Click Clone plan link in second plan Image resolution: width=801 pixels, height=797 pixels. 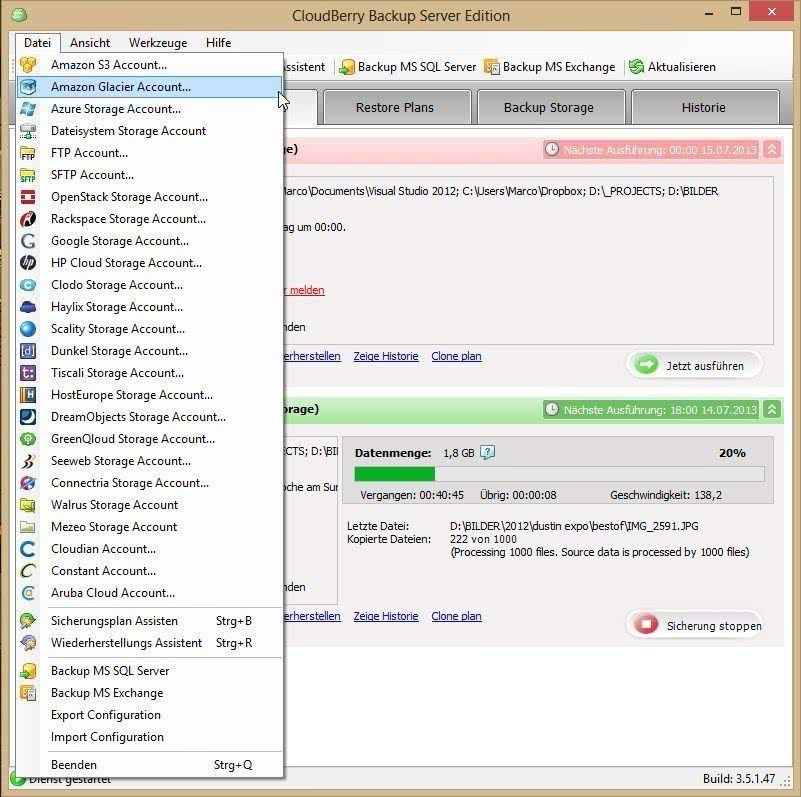point(456,616)
